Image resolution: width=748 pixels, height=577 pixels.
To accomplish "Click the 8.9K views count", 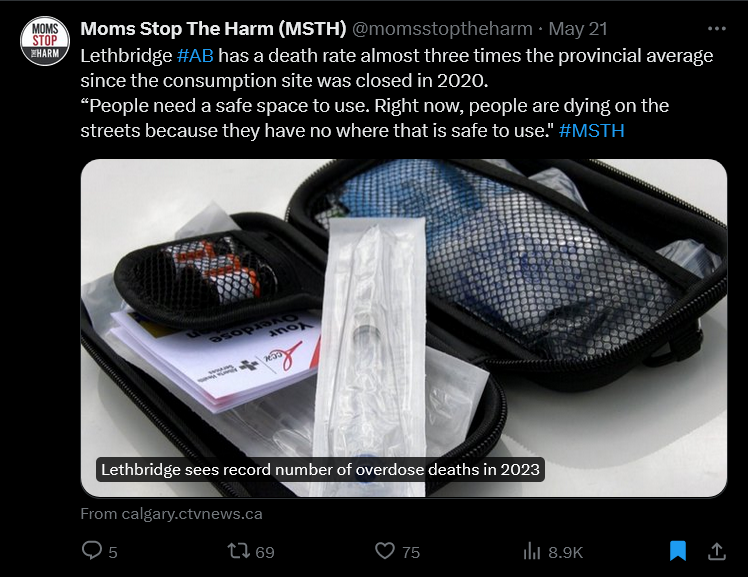I will coord(565,552).
